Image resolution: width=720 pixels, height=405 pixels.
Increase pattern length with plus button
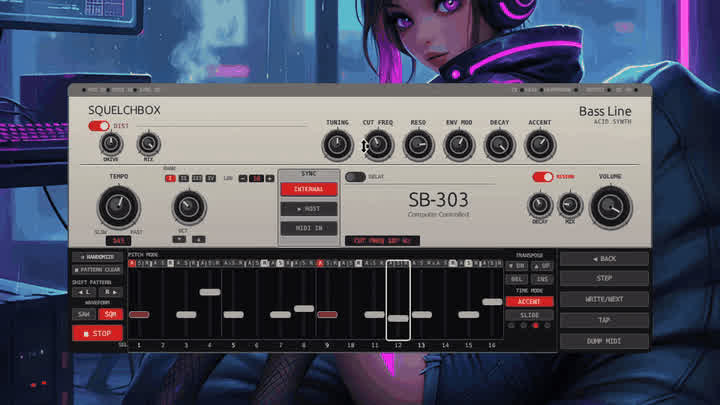pos(270,178)
